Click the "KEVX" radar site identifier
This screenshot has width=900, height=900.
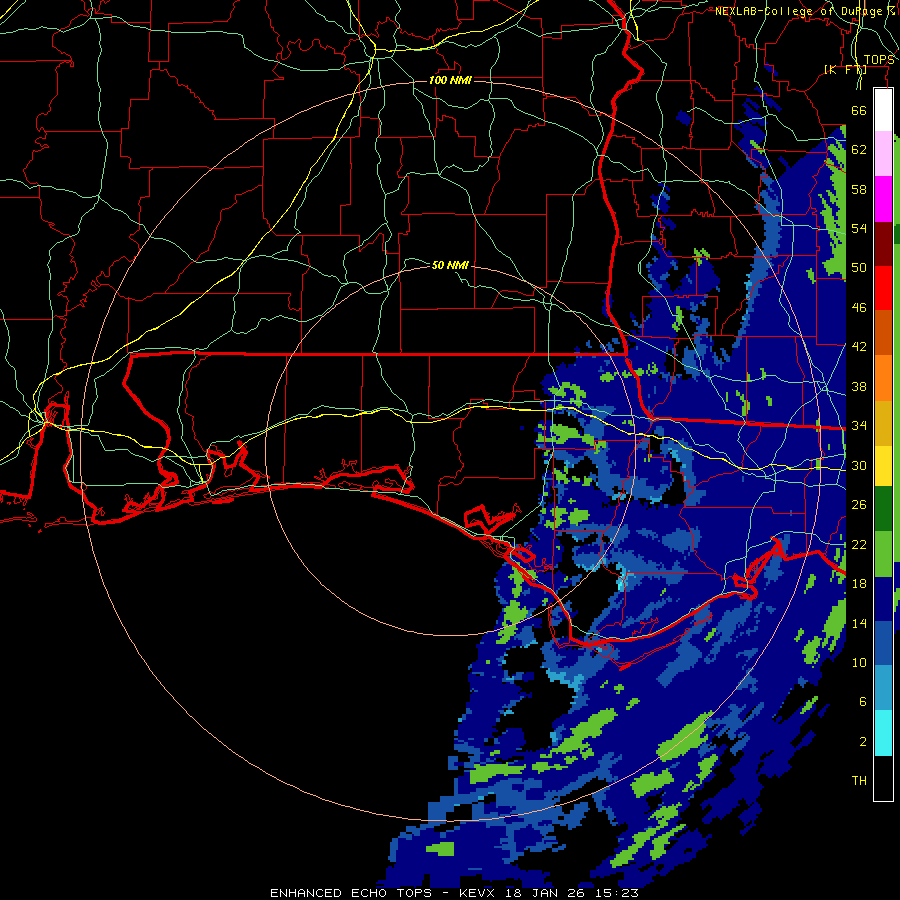click(479, 893)
